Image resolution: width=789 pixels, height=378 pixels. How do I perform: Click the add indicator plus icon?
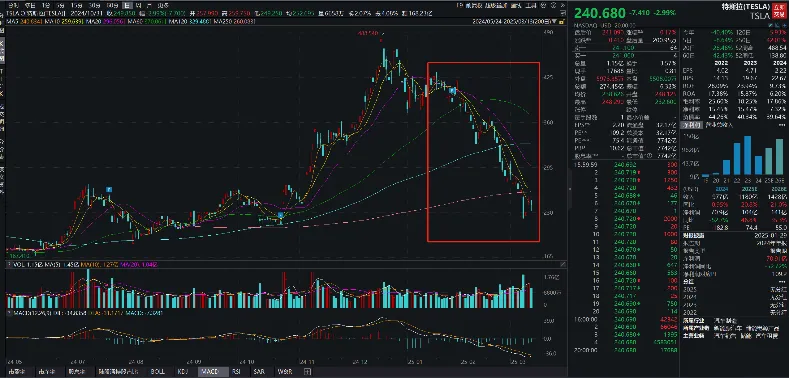point(307,371)
